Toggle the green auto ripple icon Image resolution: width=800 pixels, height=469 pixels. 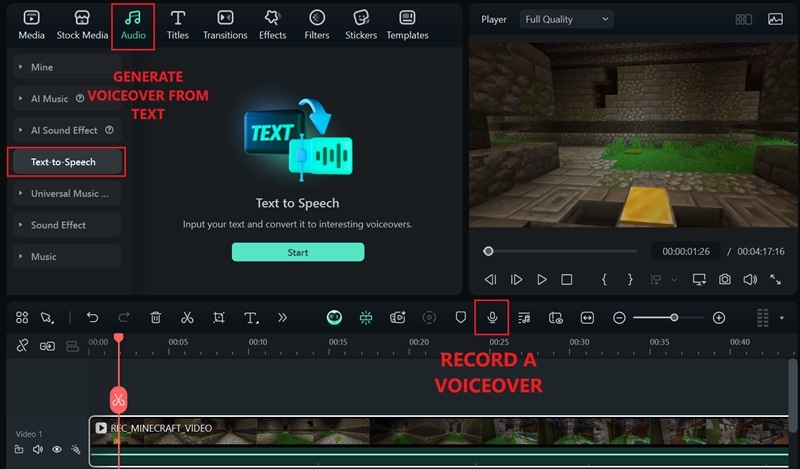[x=366, y=317]
